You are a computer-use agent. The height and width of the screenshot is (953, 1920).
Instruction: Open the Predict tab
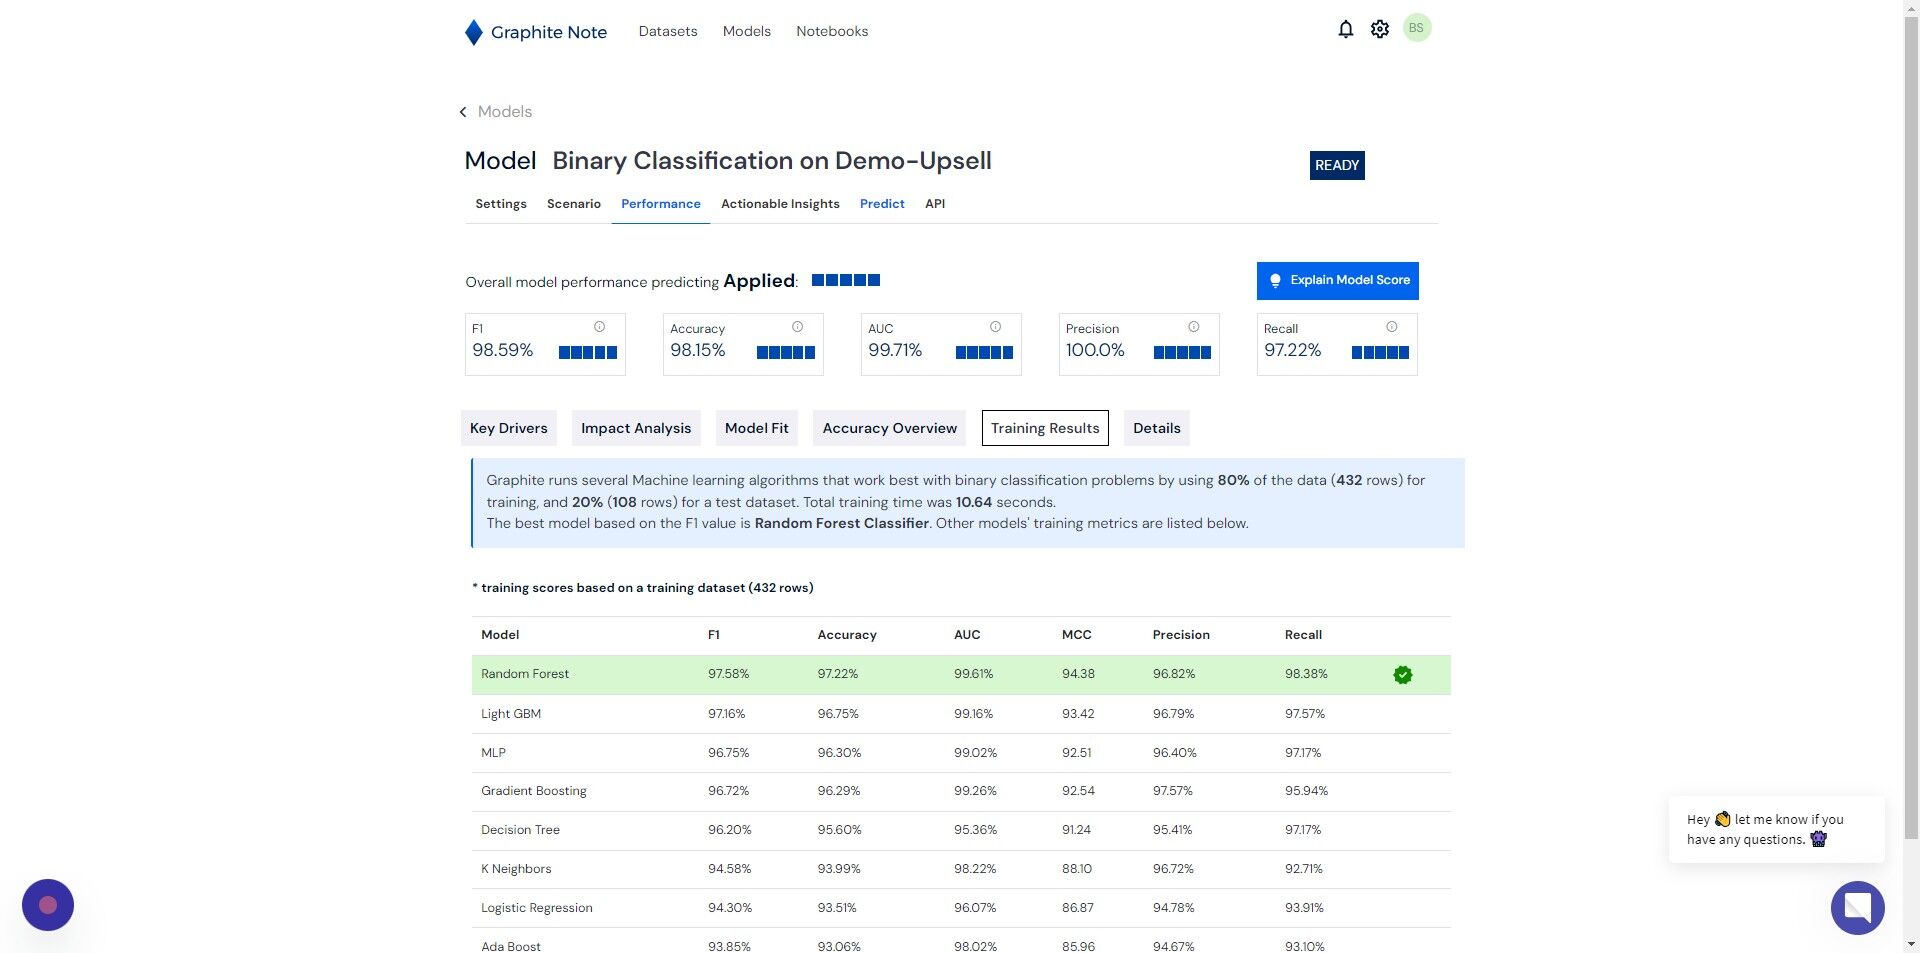tap(882, 204)
